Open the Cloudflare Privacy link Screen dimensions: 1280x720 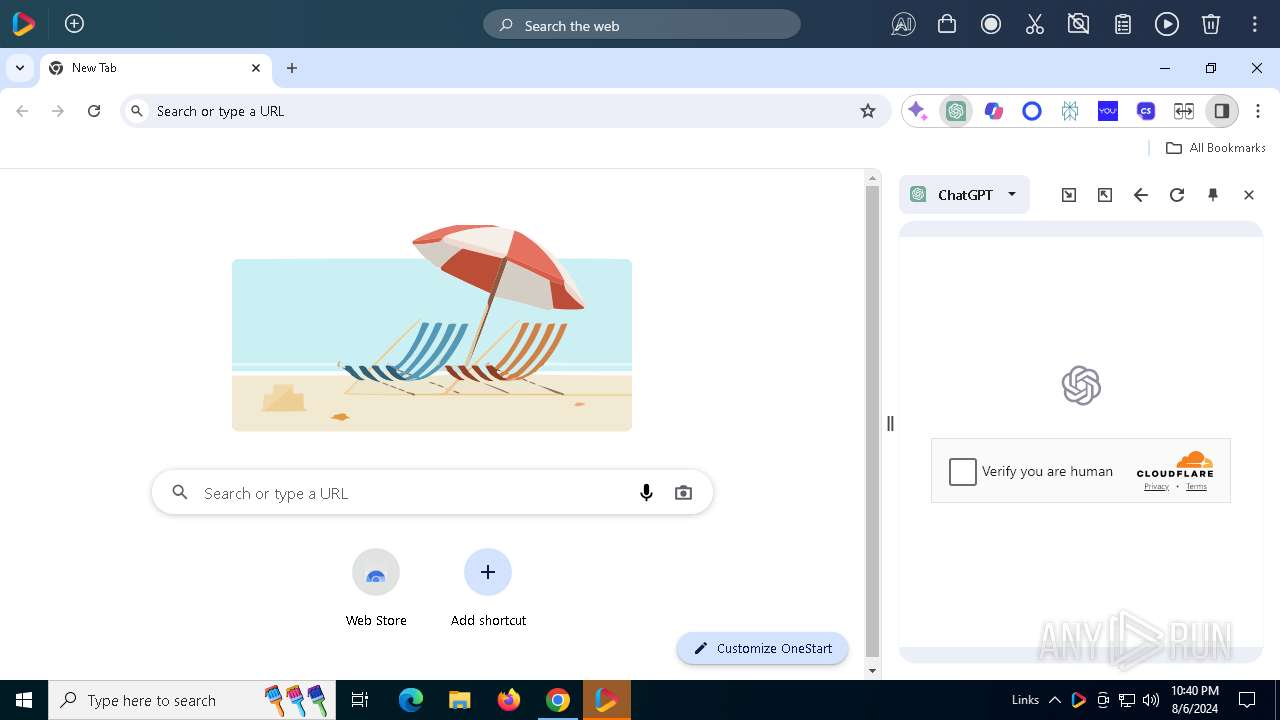[x=1157, y=487]
